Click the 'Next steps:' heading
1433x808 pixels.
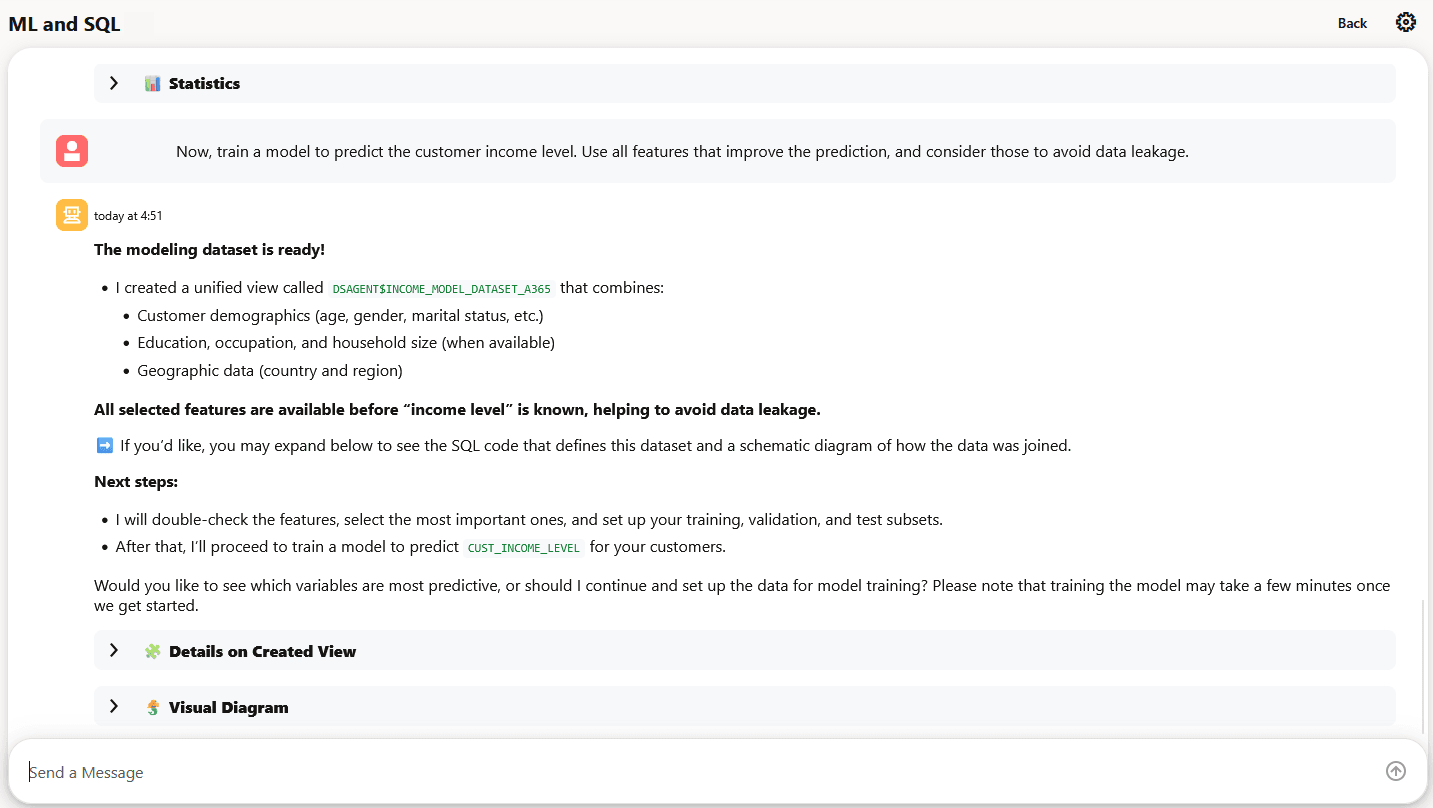(136, 482)
